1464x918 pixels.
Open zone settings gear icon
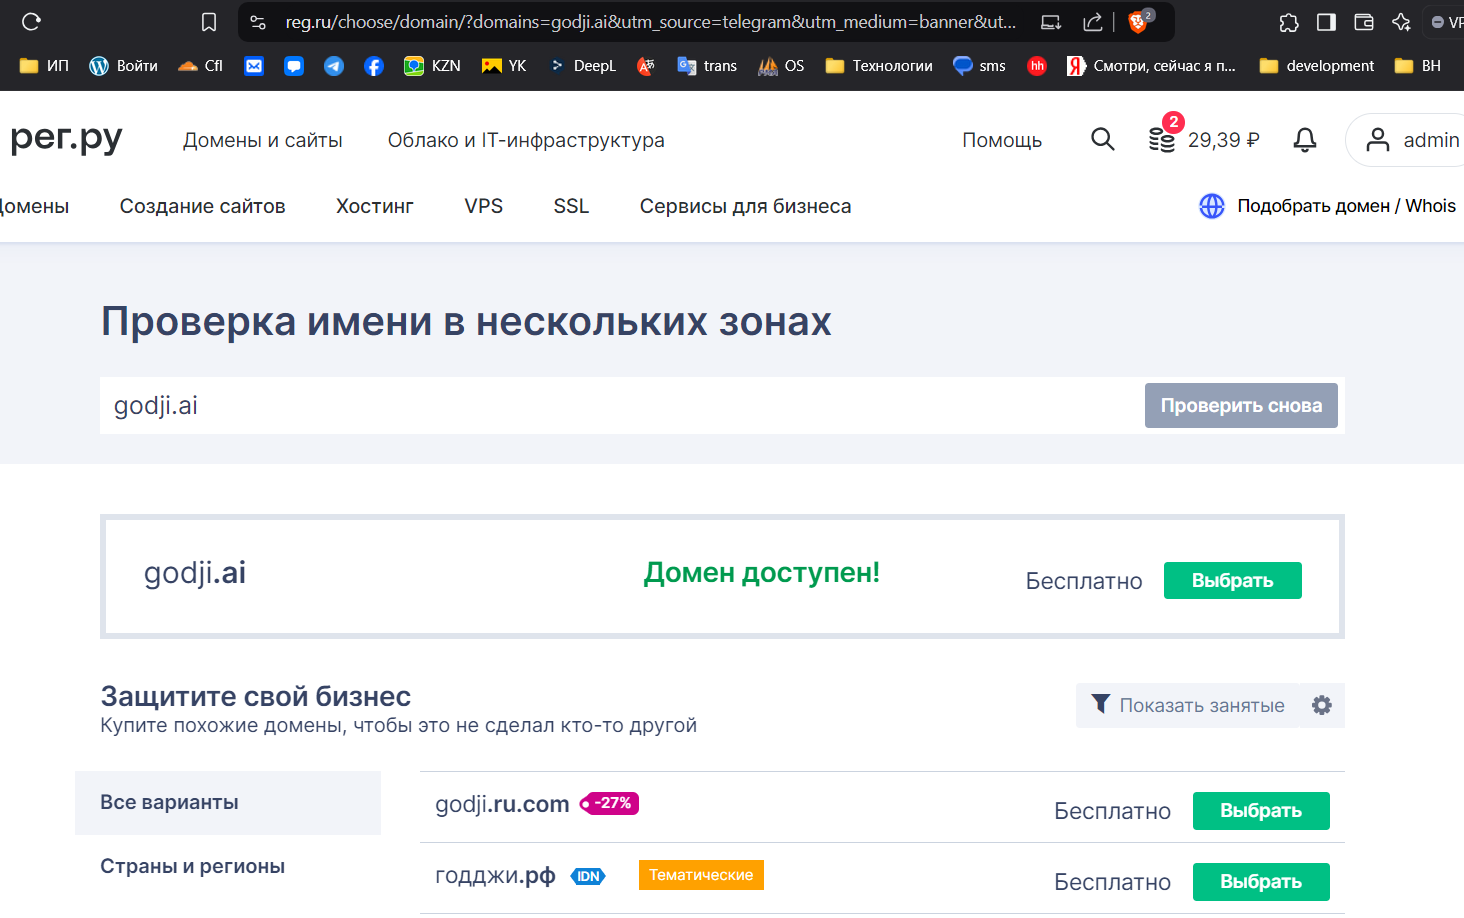(1322, 705)
